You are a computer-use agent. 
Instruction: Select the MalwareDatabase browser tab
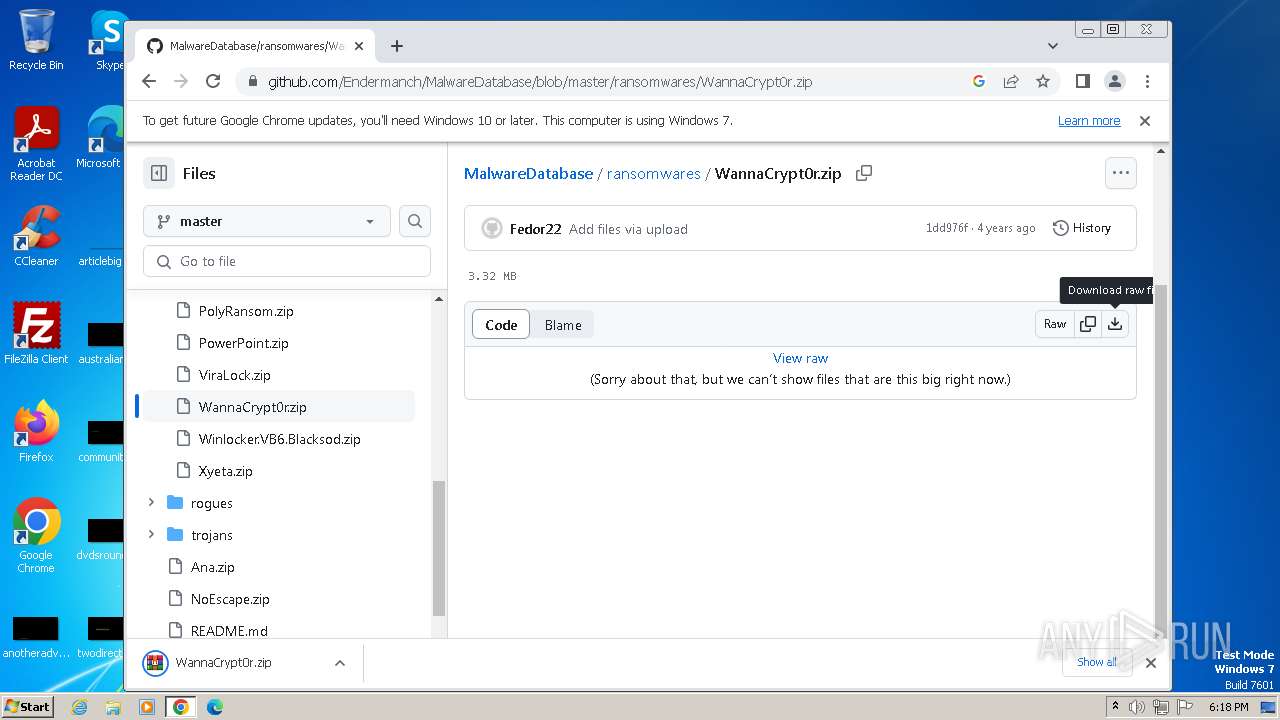256,46
